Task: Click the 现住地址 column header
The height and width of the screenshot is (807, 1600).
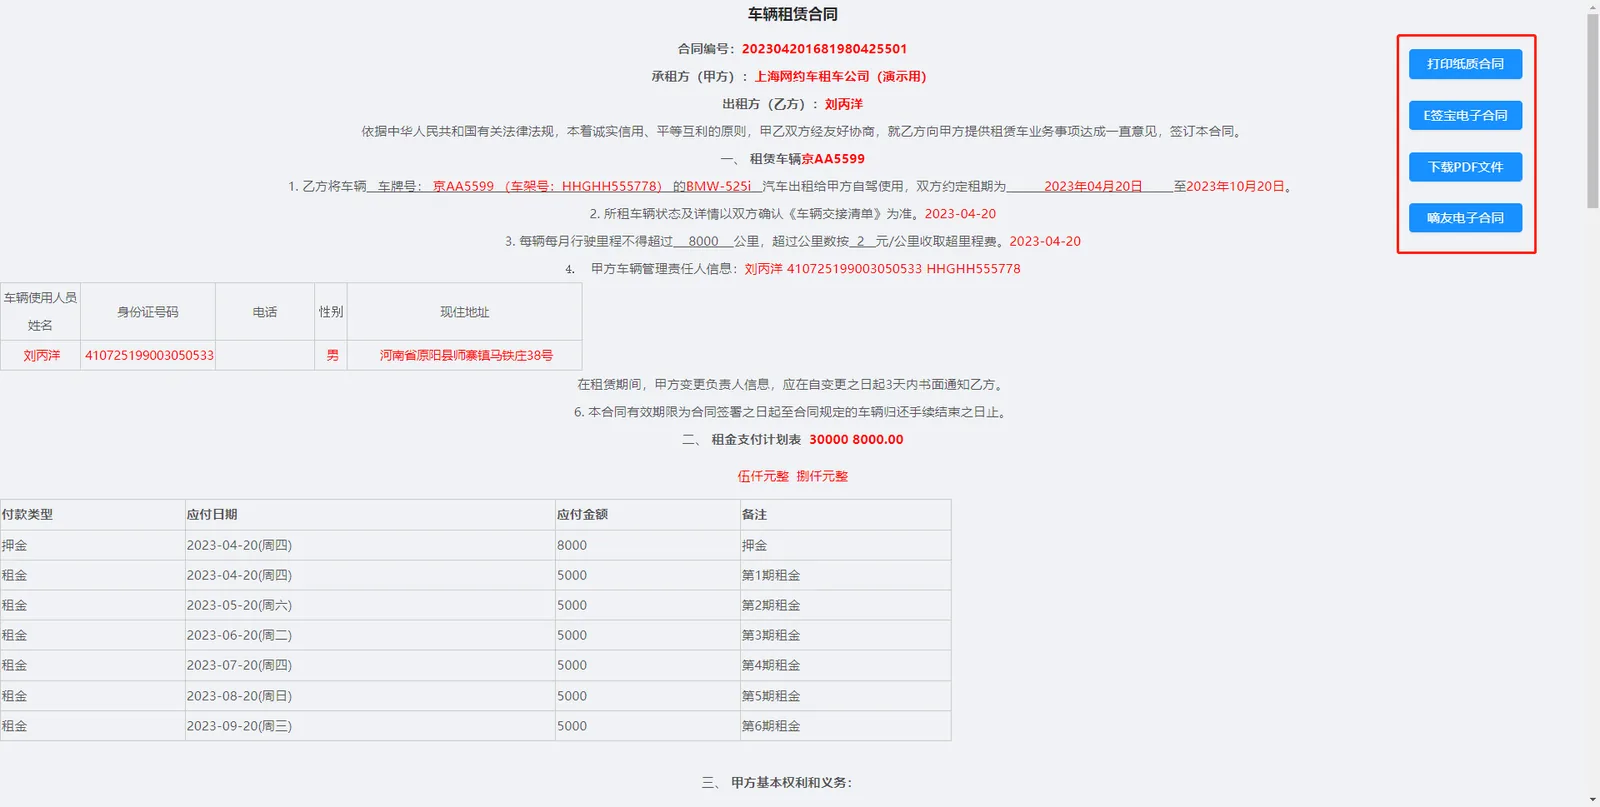Action: pos(465,313)
